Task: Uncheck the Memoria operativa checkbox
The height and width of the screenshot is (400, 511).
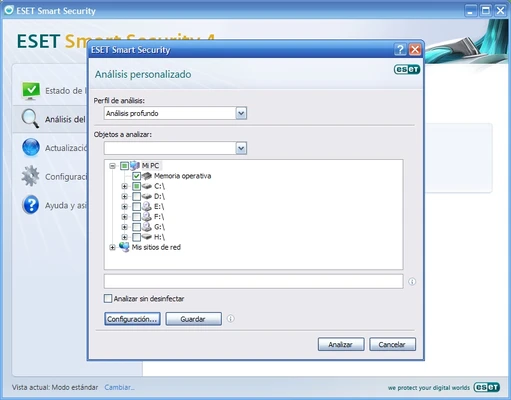Action: [x=136, y=176]
